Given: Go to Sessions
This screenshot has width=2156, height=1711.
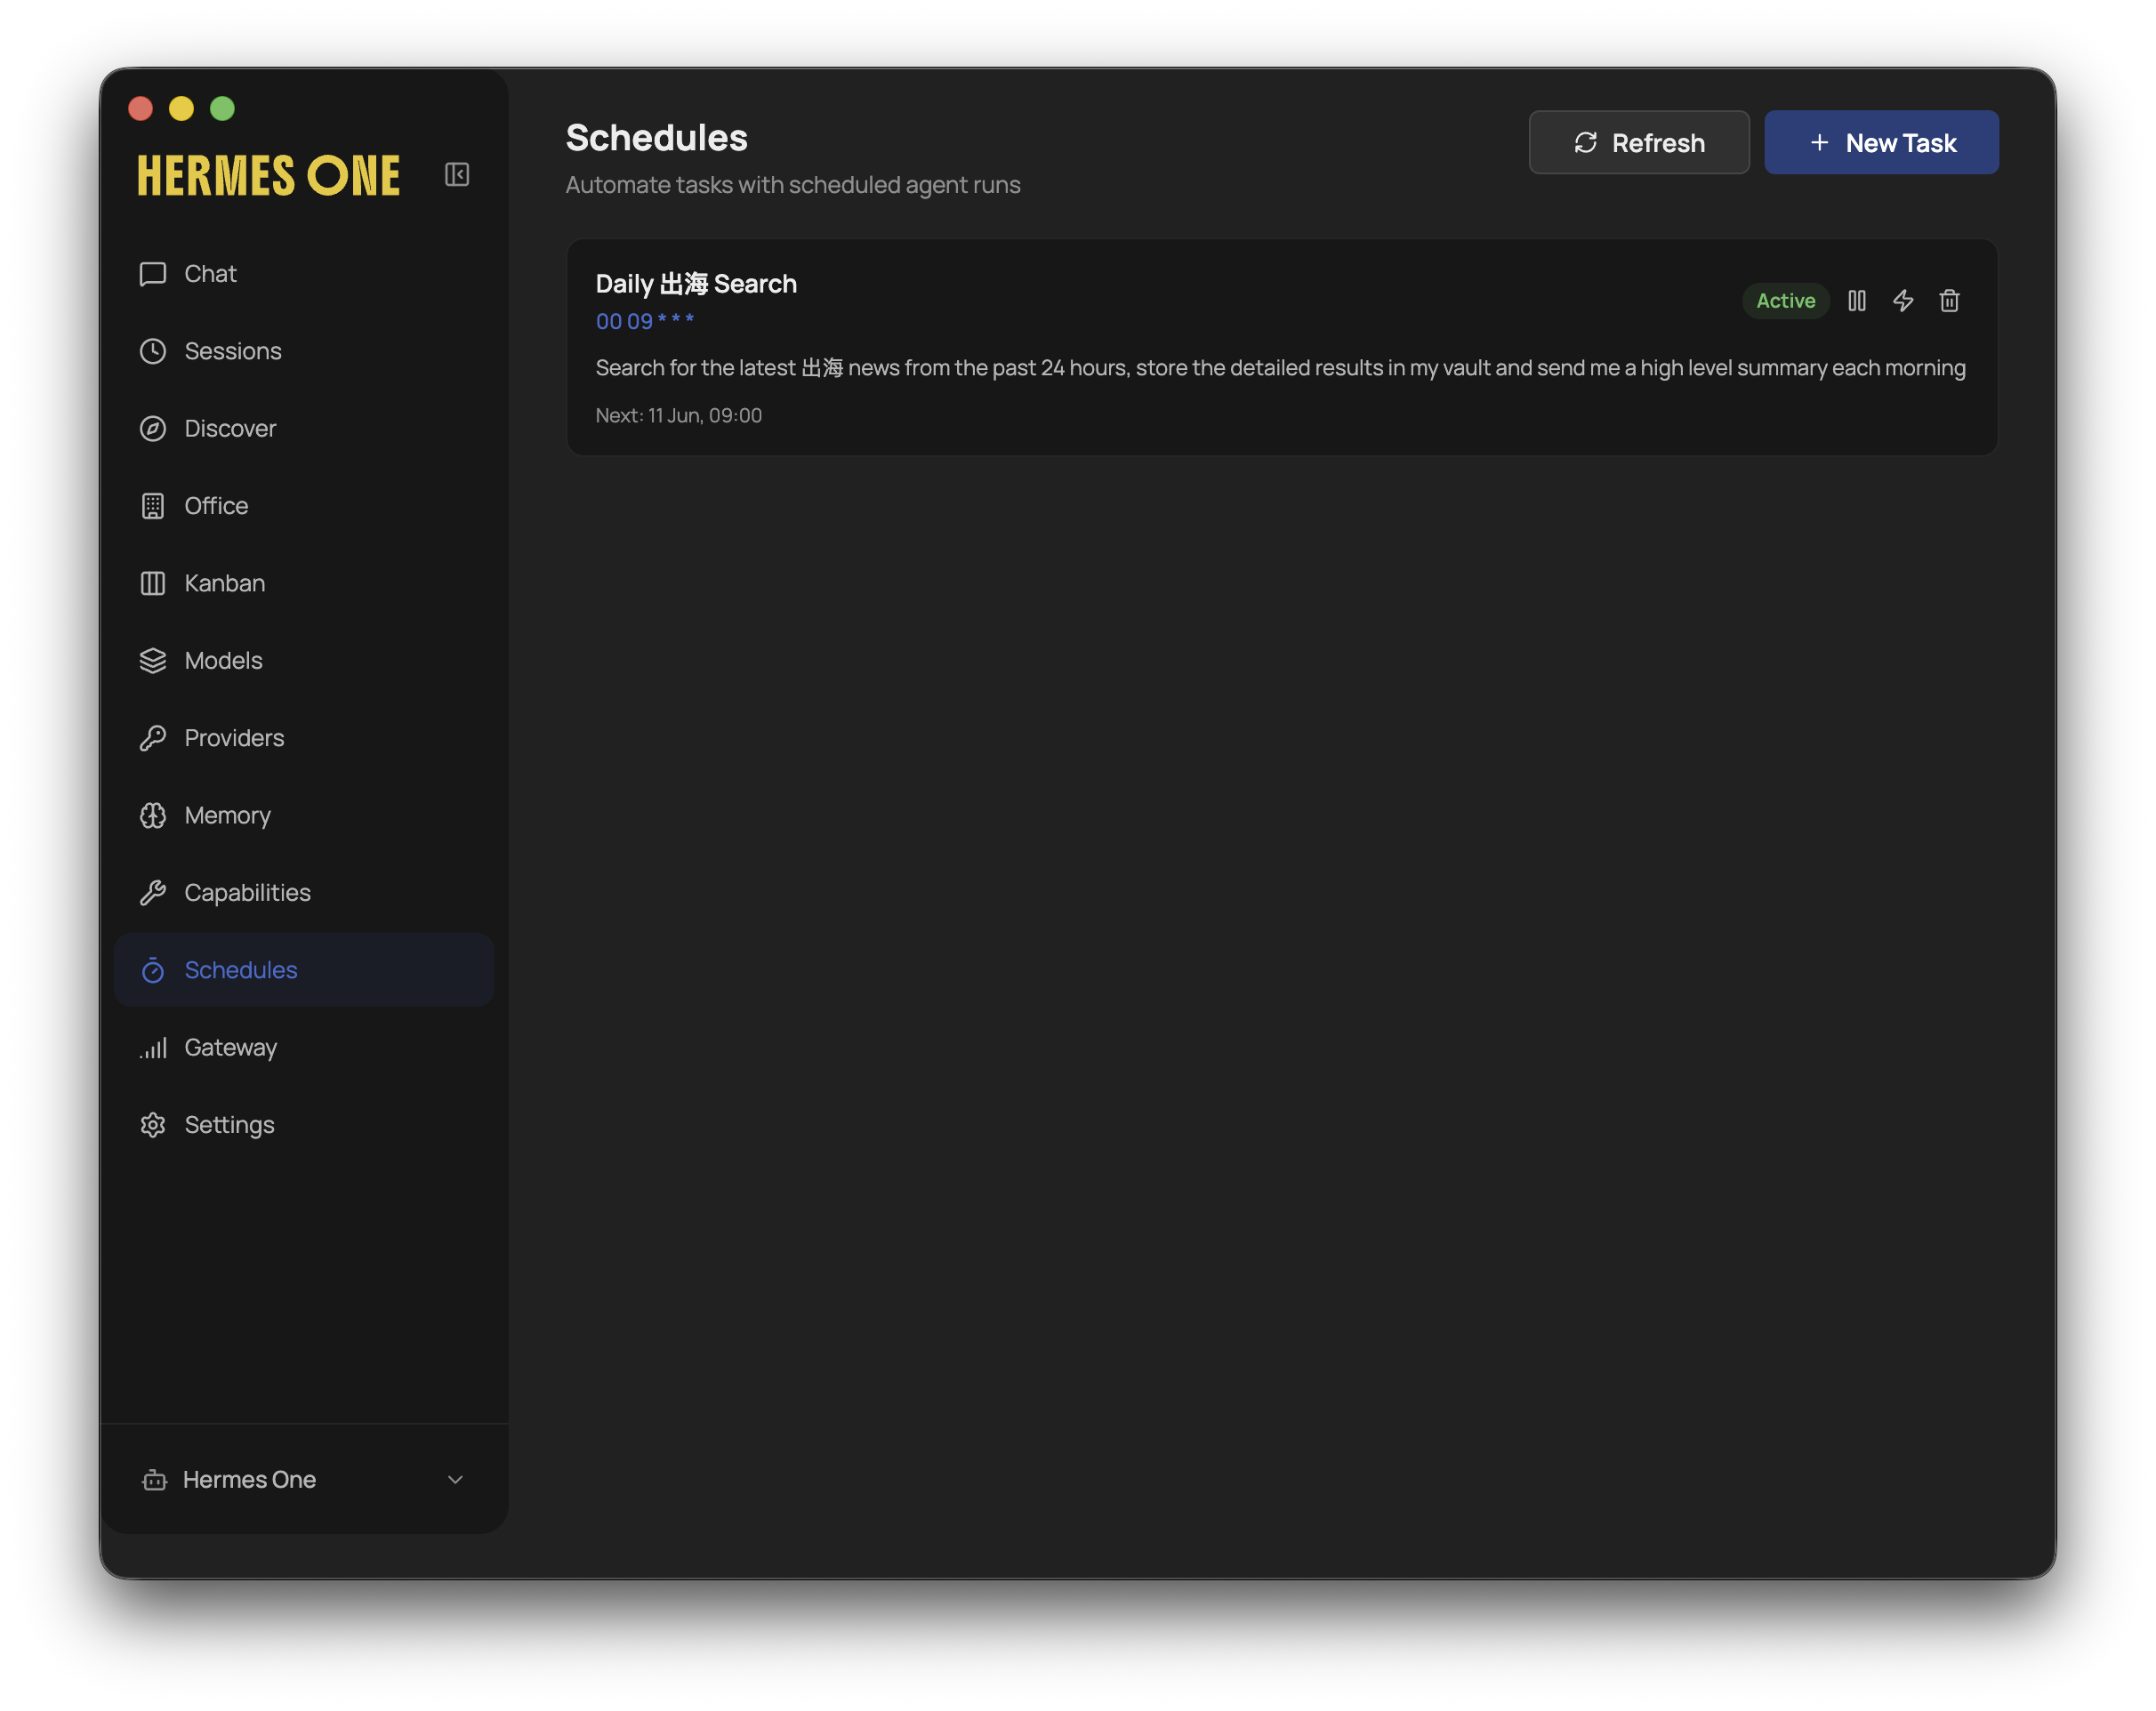Looking at the screenshot, I should (x=304, y=351).
